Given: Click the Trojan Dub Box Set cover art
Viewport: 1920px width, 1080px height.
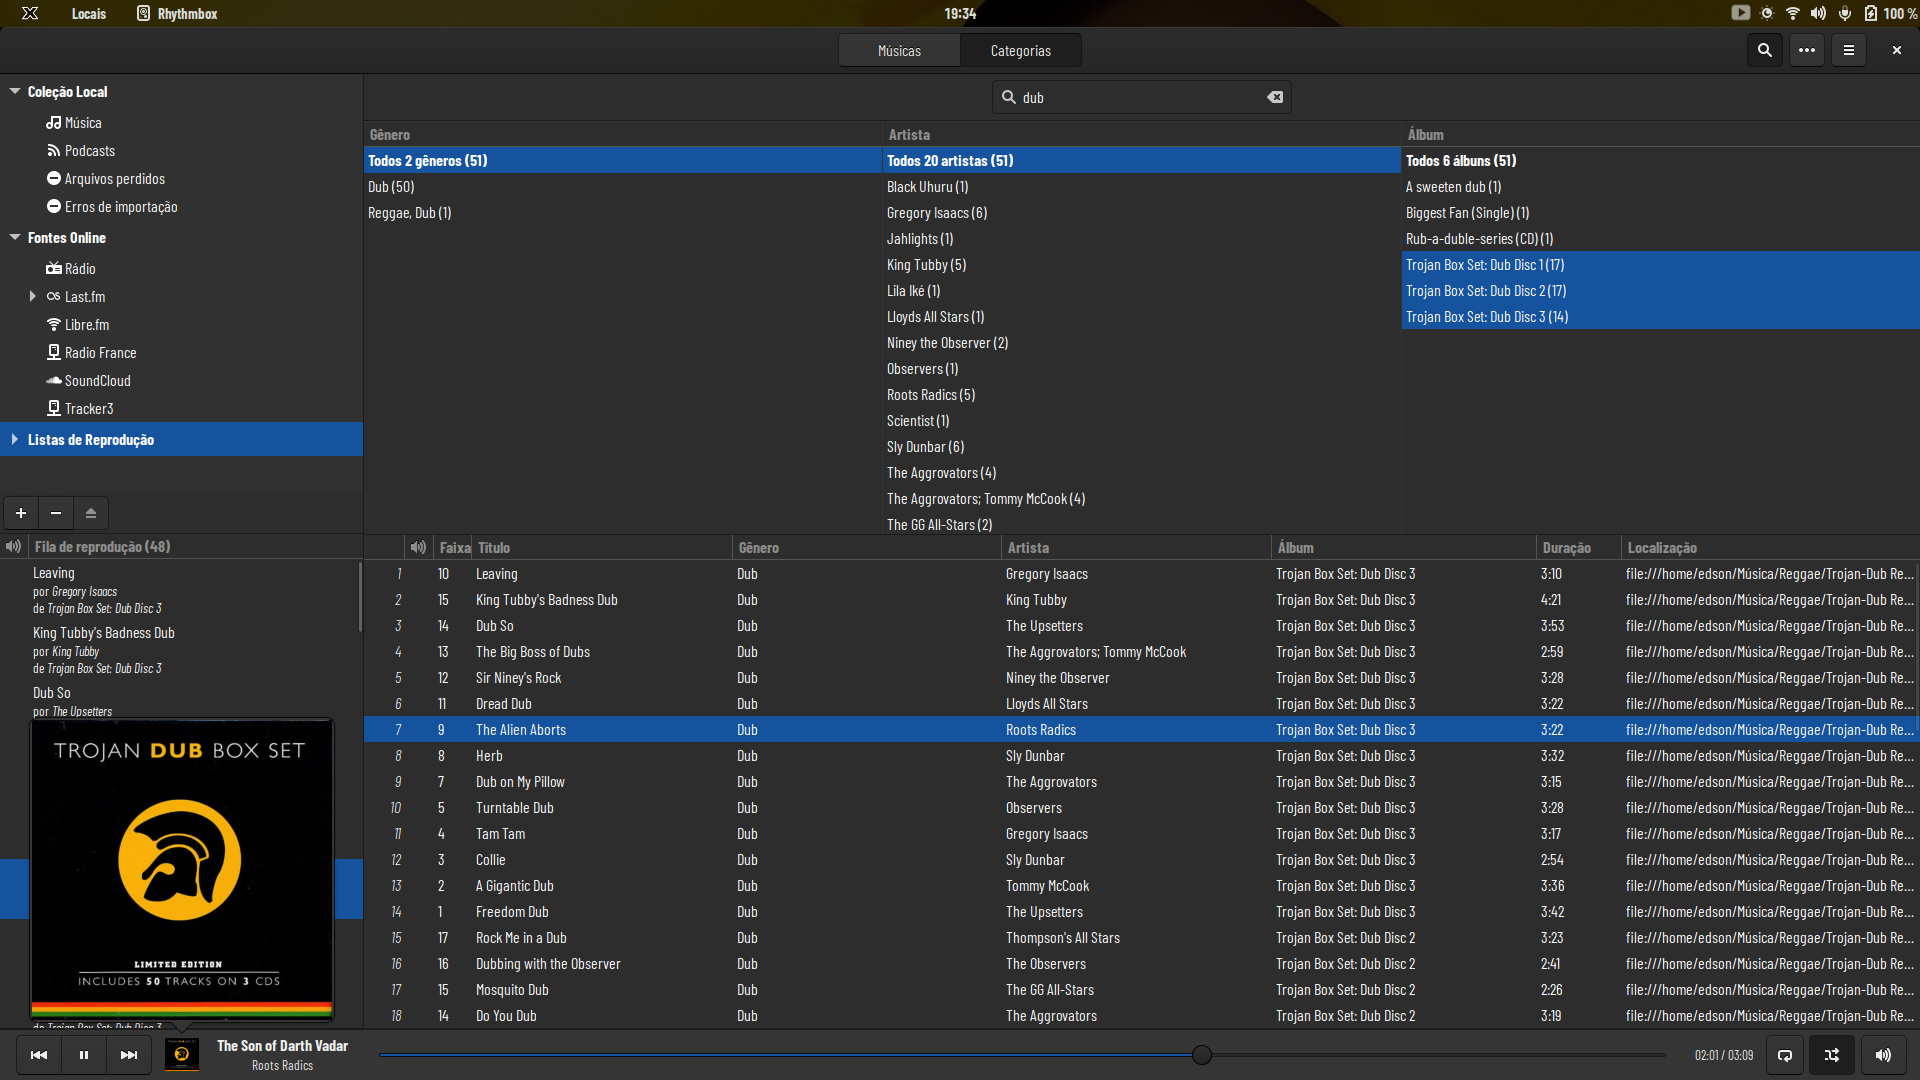Looking at the screenshot, I should (182, 869).
